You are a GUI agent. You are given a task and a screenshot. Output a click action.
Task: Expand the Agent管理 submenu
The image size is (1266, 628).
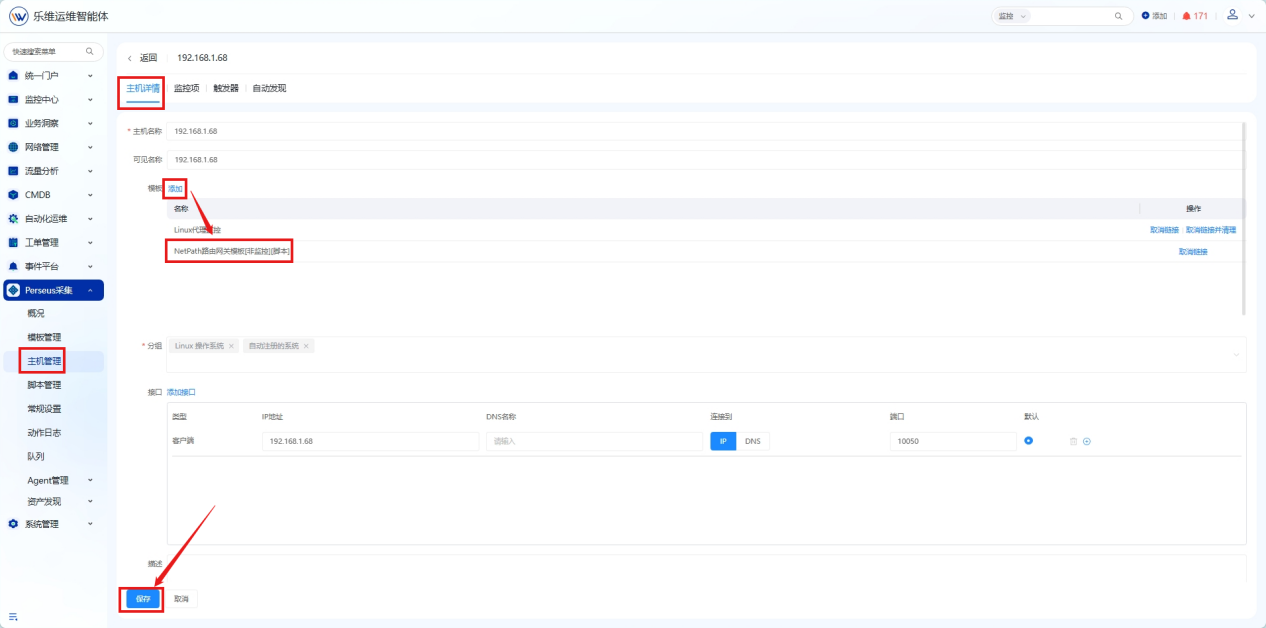[91, 481]
